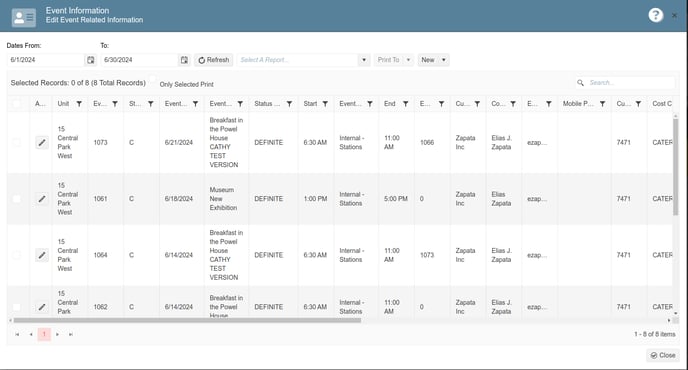The height and width of the screenshot is (370, 688).
Task: Open filter for the Cu... column before Co...
Action: pos(477,104)
